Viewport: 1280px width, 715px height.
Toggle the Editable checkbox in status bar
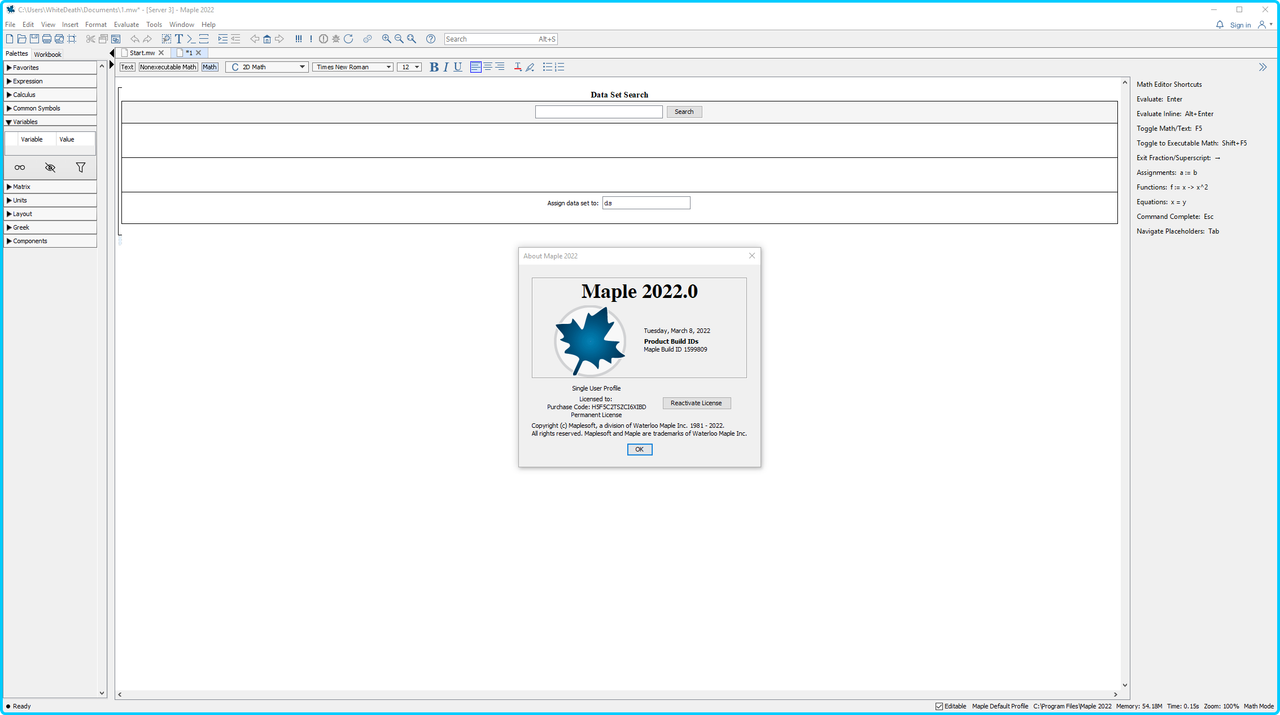939,706
